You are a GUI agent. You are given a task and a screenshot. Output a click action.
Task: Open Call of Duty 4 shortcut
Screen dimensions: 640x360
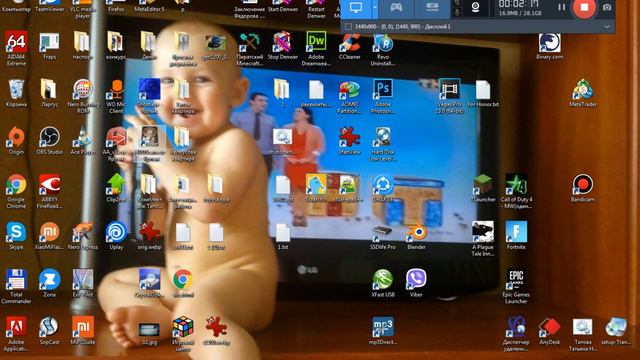[516, 191]
